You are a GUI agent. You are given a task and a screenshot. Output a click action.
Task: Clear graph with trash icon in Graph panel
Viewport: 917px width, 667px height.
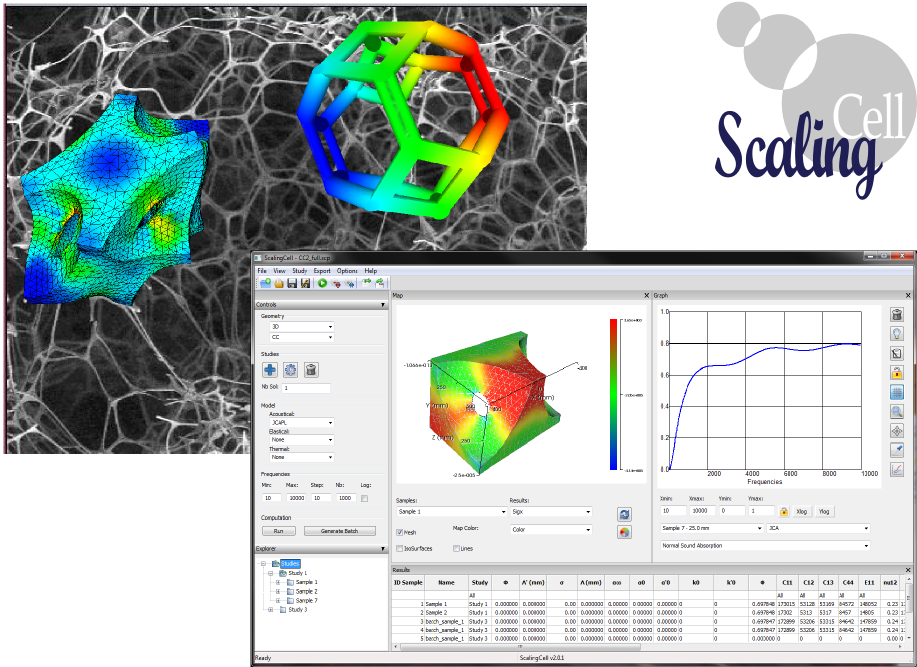click(897, 315)
